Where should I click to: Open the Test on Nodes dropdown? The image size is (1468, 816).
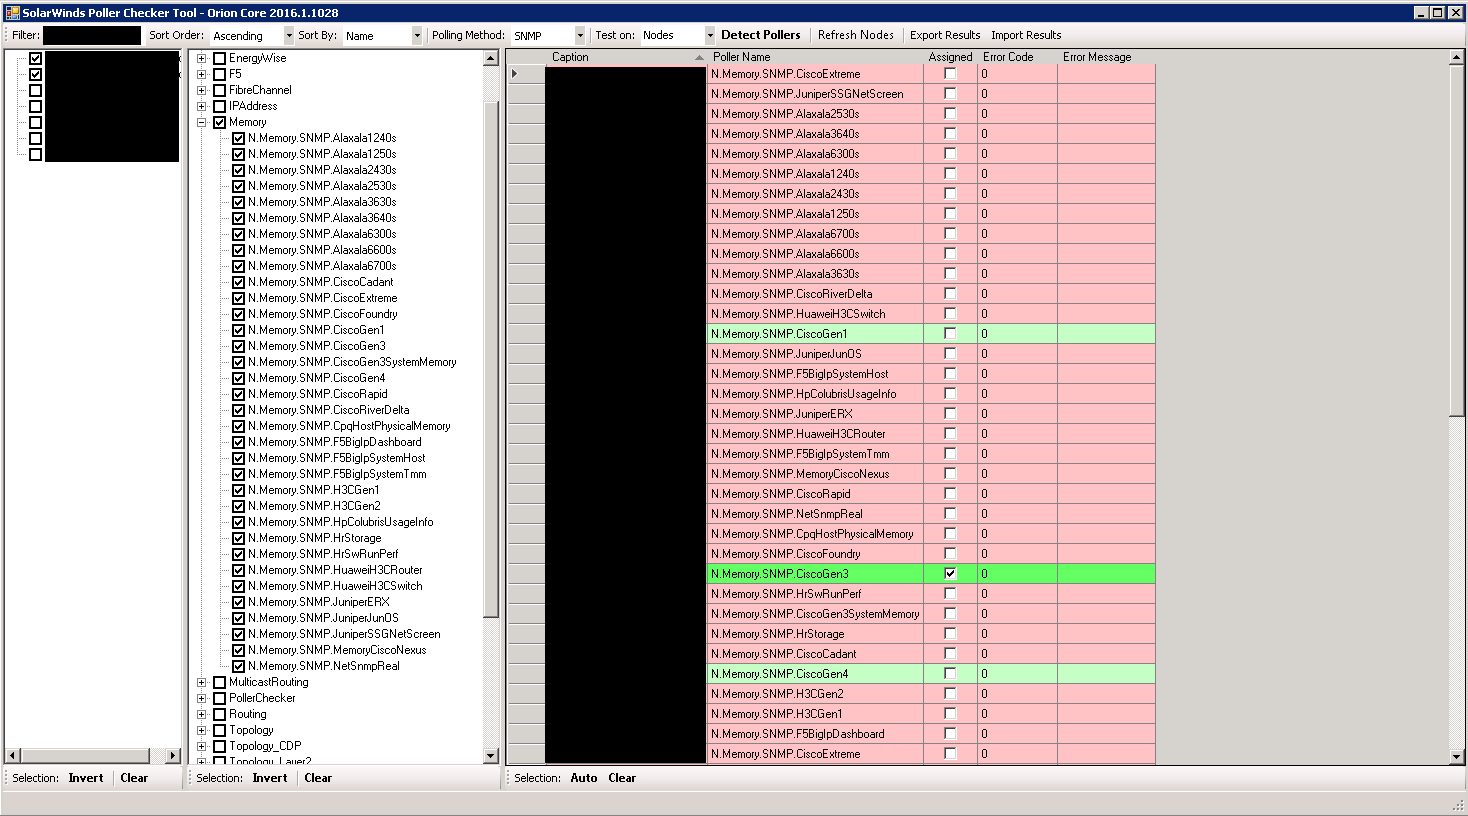710,36
